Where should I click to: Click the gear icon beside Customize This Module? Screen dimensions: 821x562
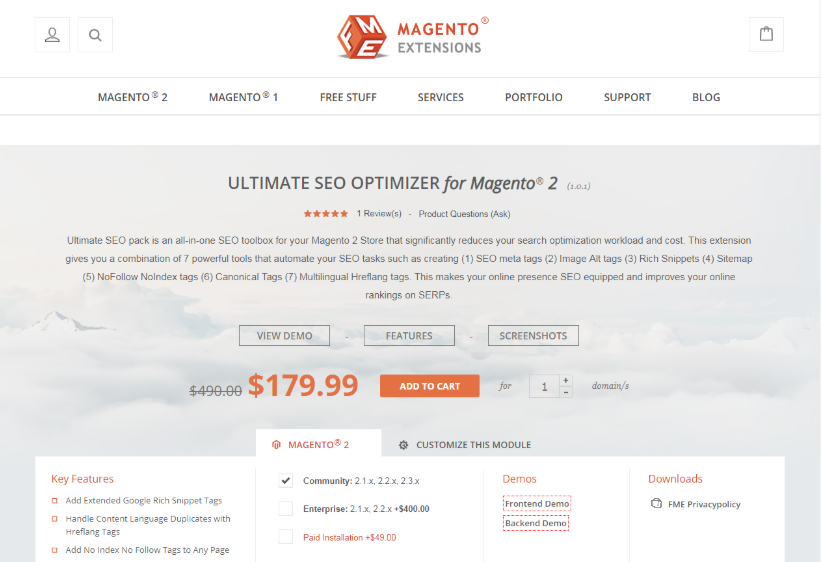pos(403,445)
